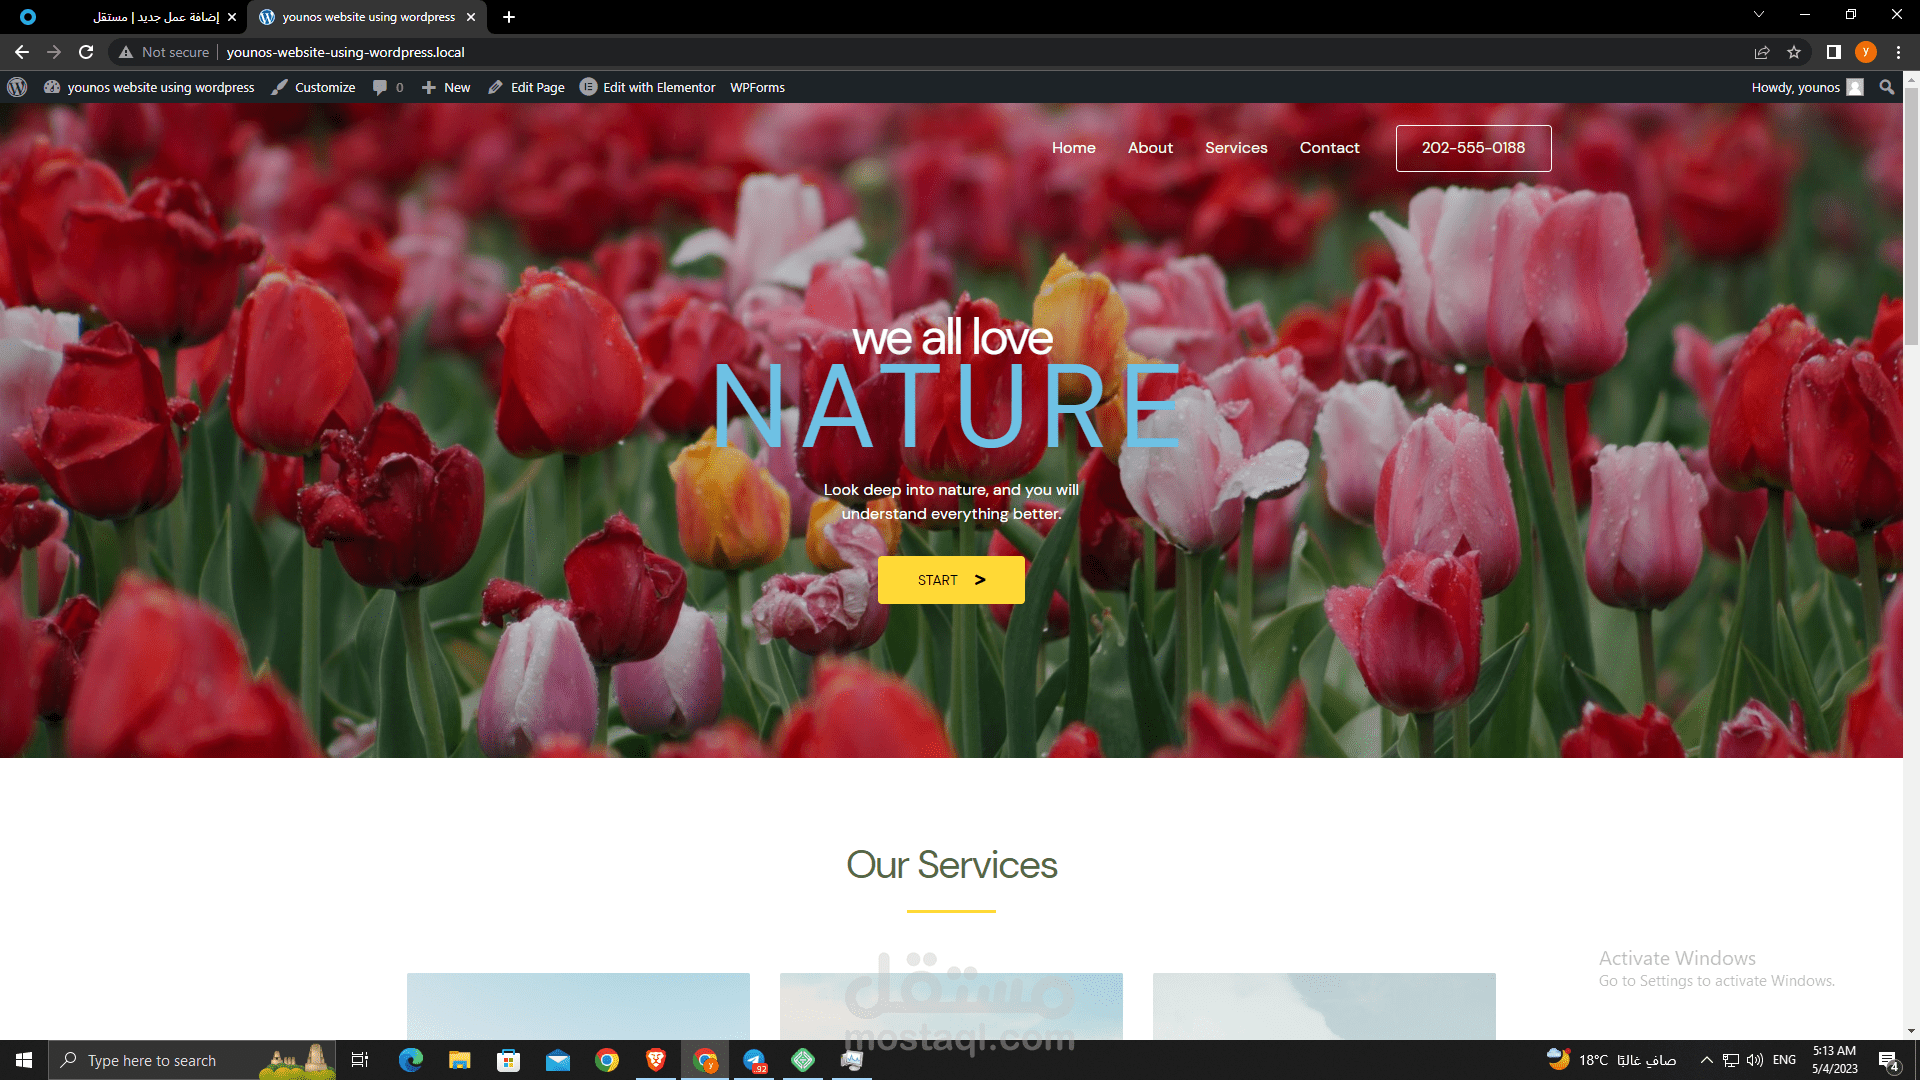Switch the ENG input language
The image size is (1920, 1080).
(1784, 1060)
